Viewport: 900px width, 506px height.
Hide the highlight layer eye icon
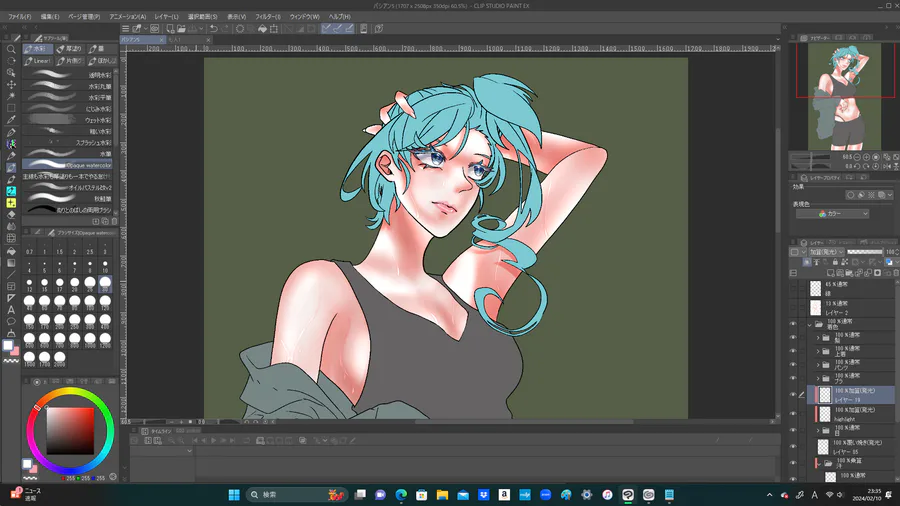coord(793,414)
